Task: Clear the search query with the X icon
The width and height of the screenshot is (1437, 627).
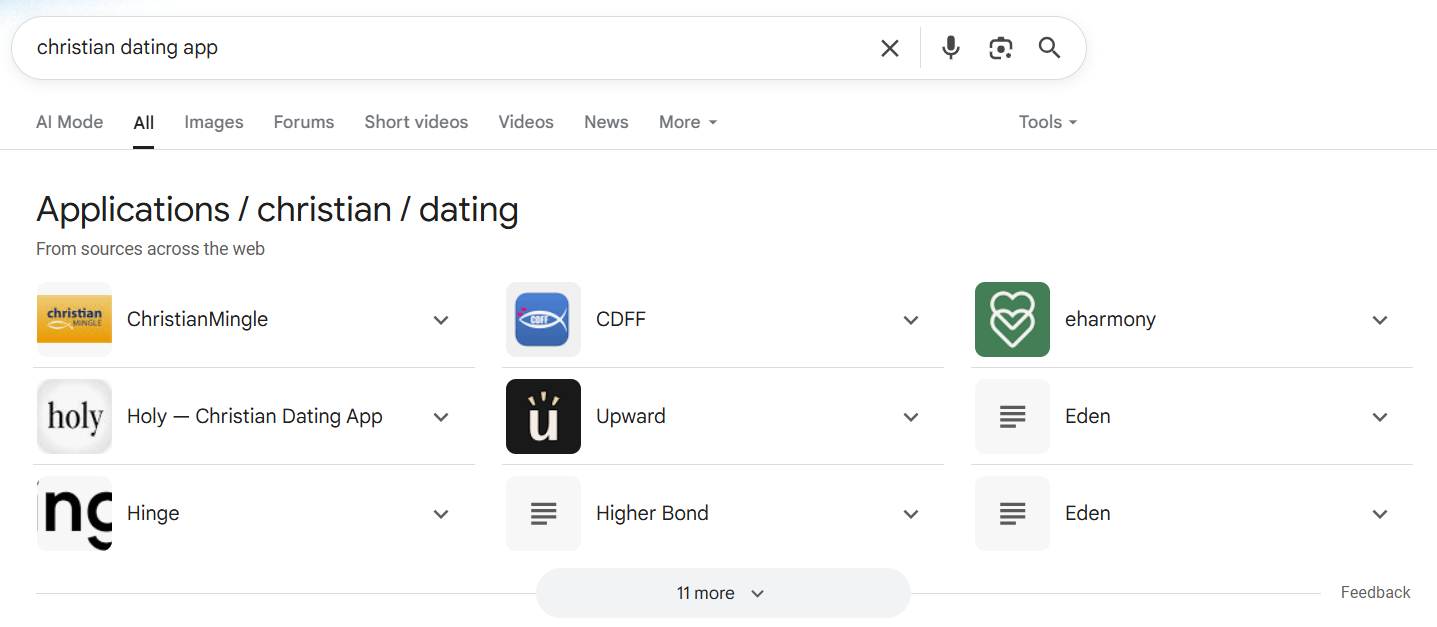Action: (x=889, y=48)
